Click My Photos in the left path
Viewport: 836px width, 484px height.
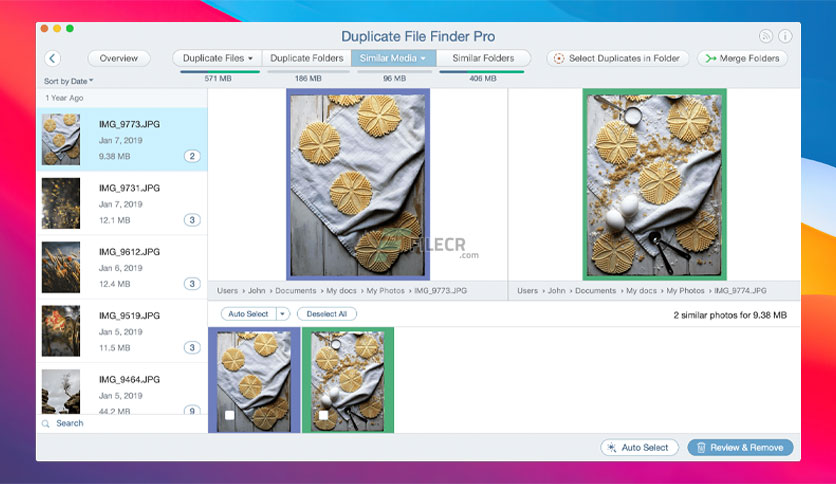point(385,291)
